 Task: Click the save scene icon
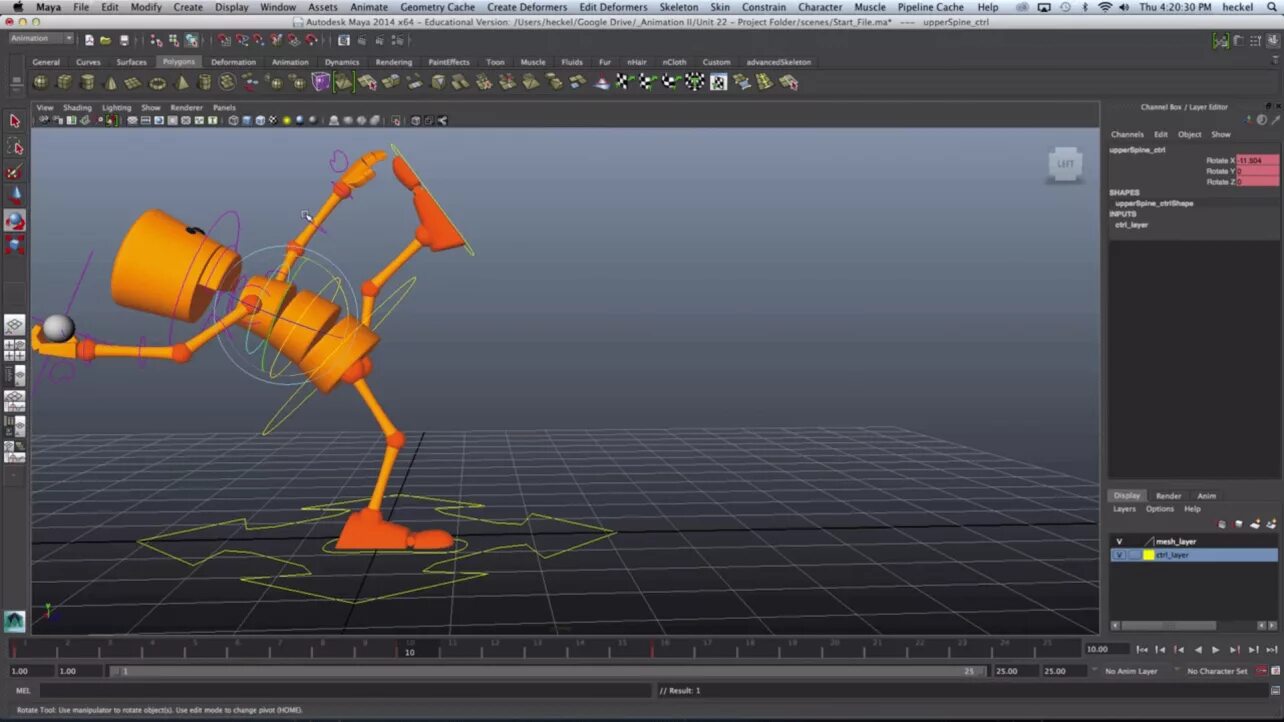pos(124,40)
